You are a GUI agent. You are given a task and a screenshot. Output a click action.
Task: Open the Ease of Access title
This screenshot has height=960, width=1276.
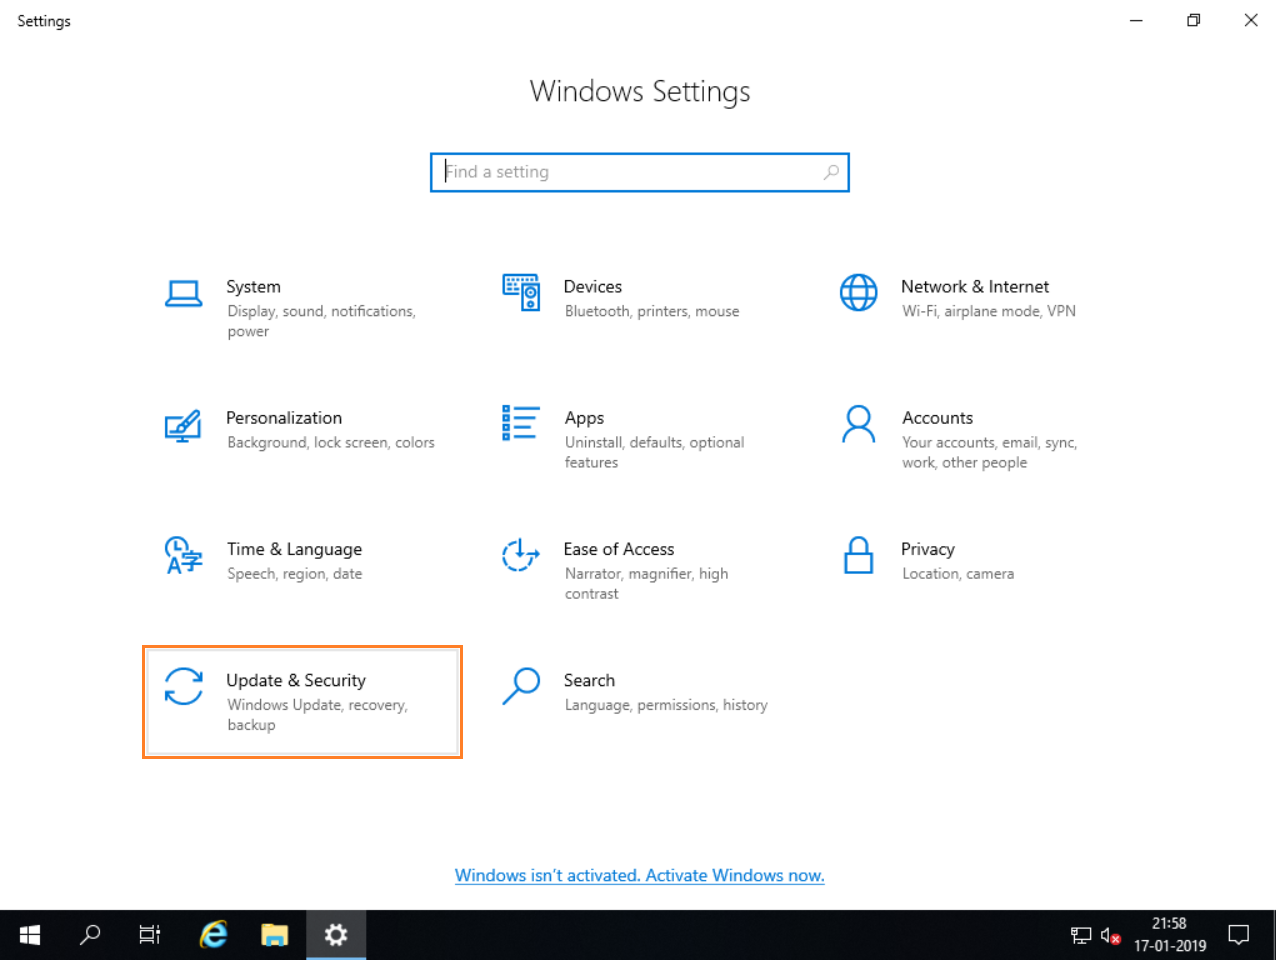click(619, 549)
